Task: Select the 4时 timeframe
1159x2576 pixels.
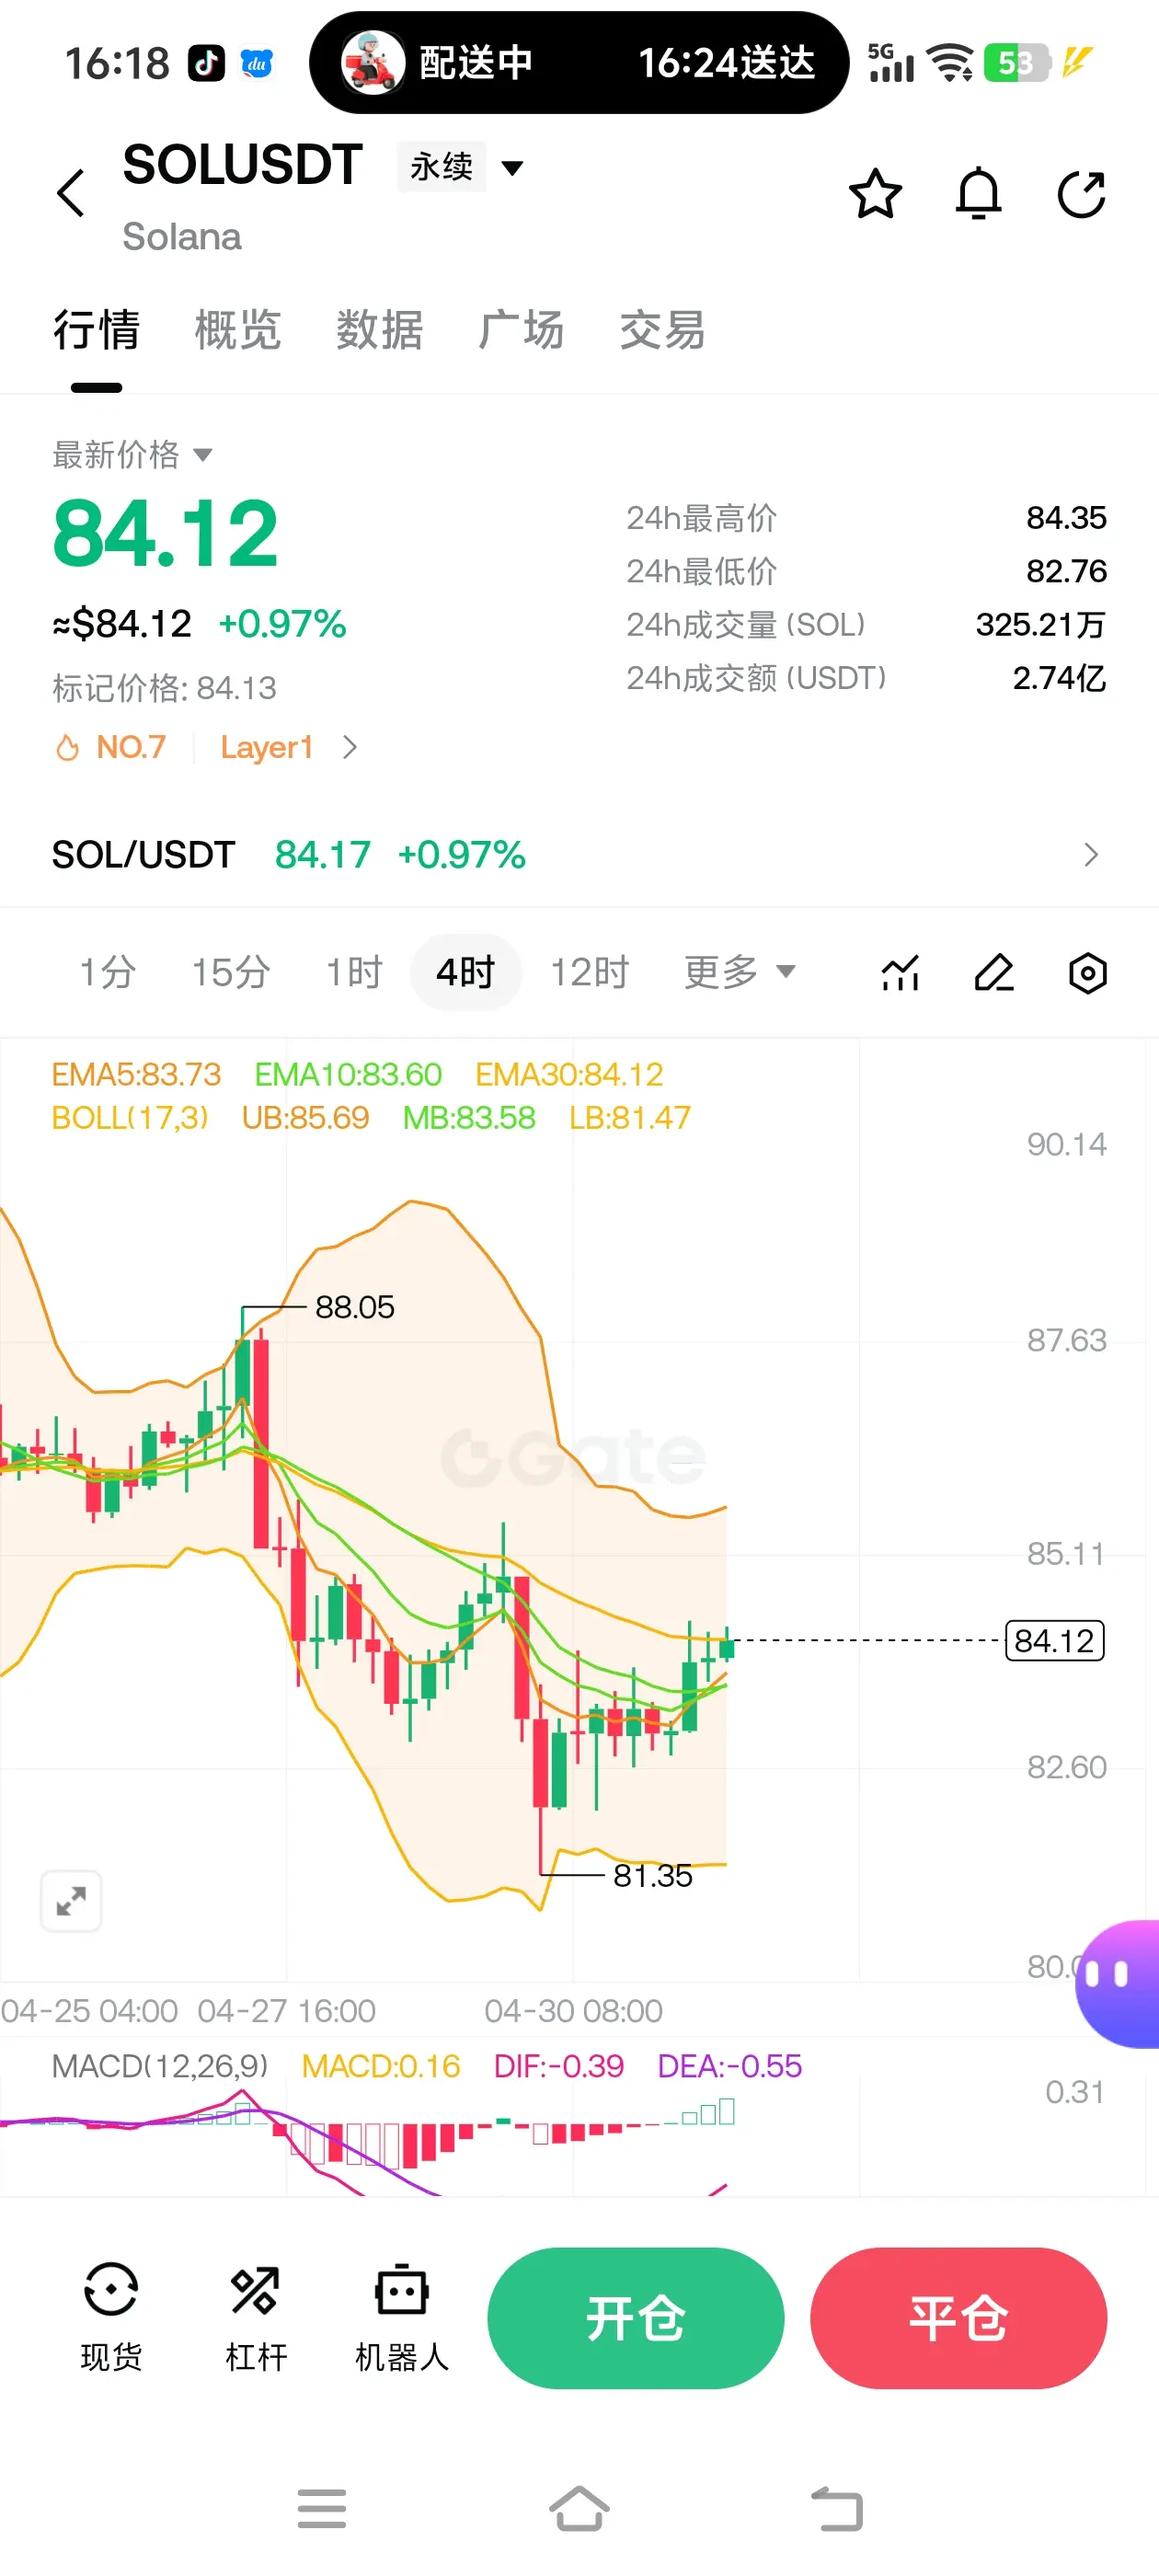Action: 465,972
